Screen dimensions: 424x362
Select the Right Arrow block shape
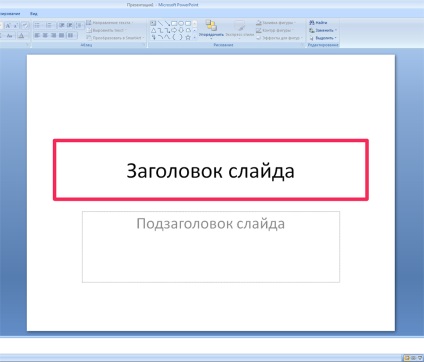pos(174,30)
